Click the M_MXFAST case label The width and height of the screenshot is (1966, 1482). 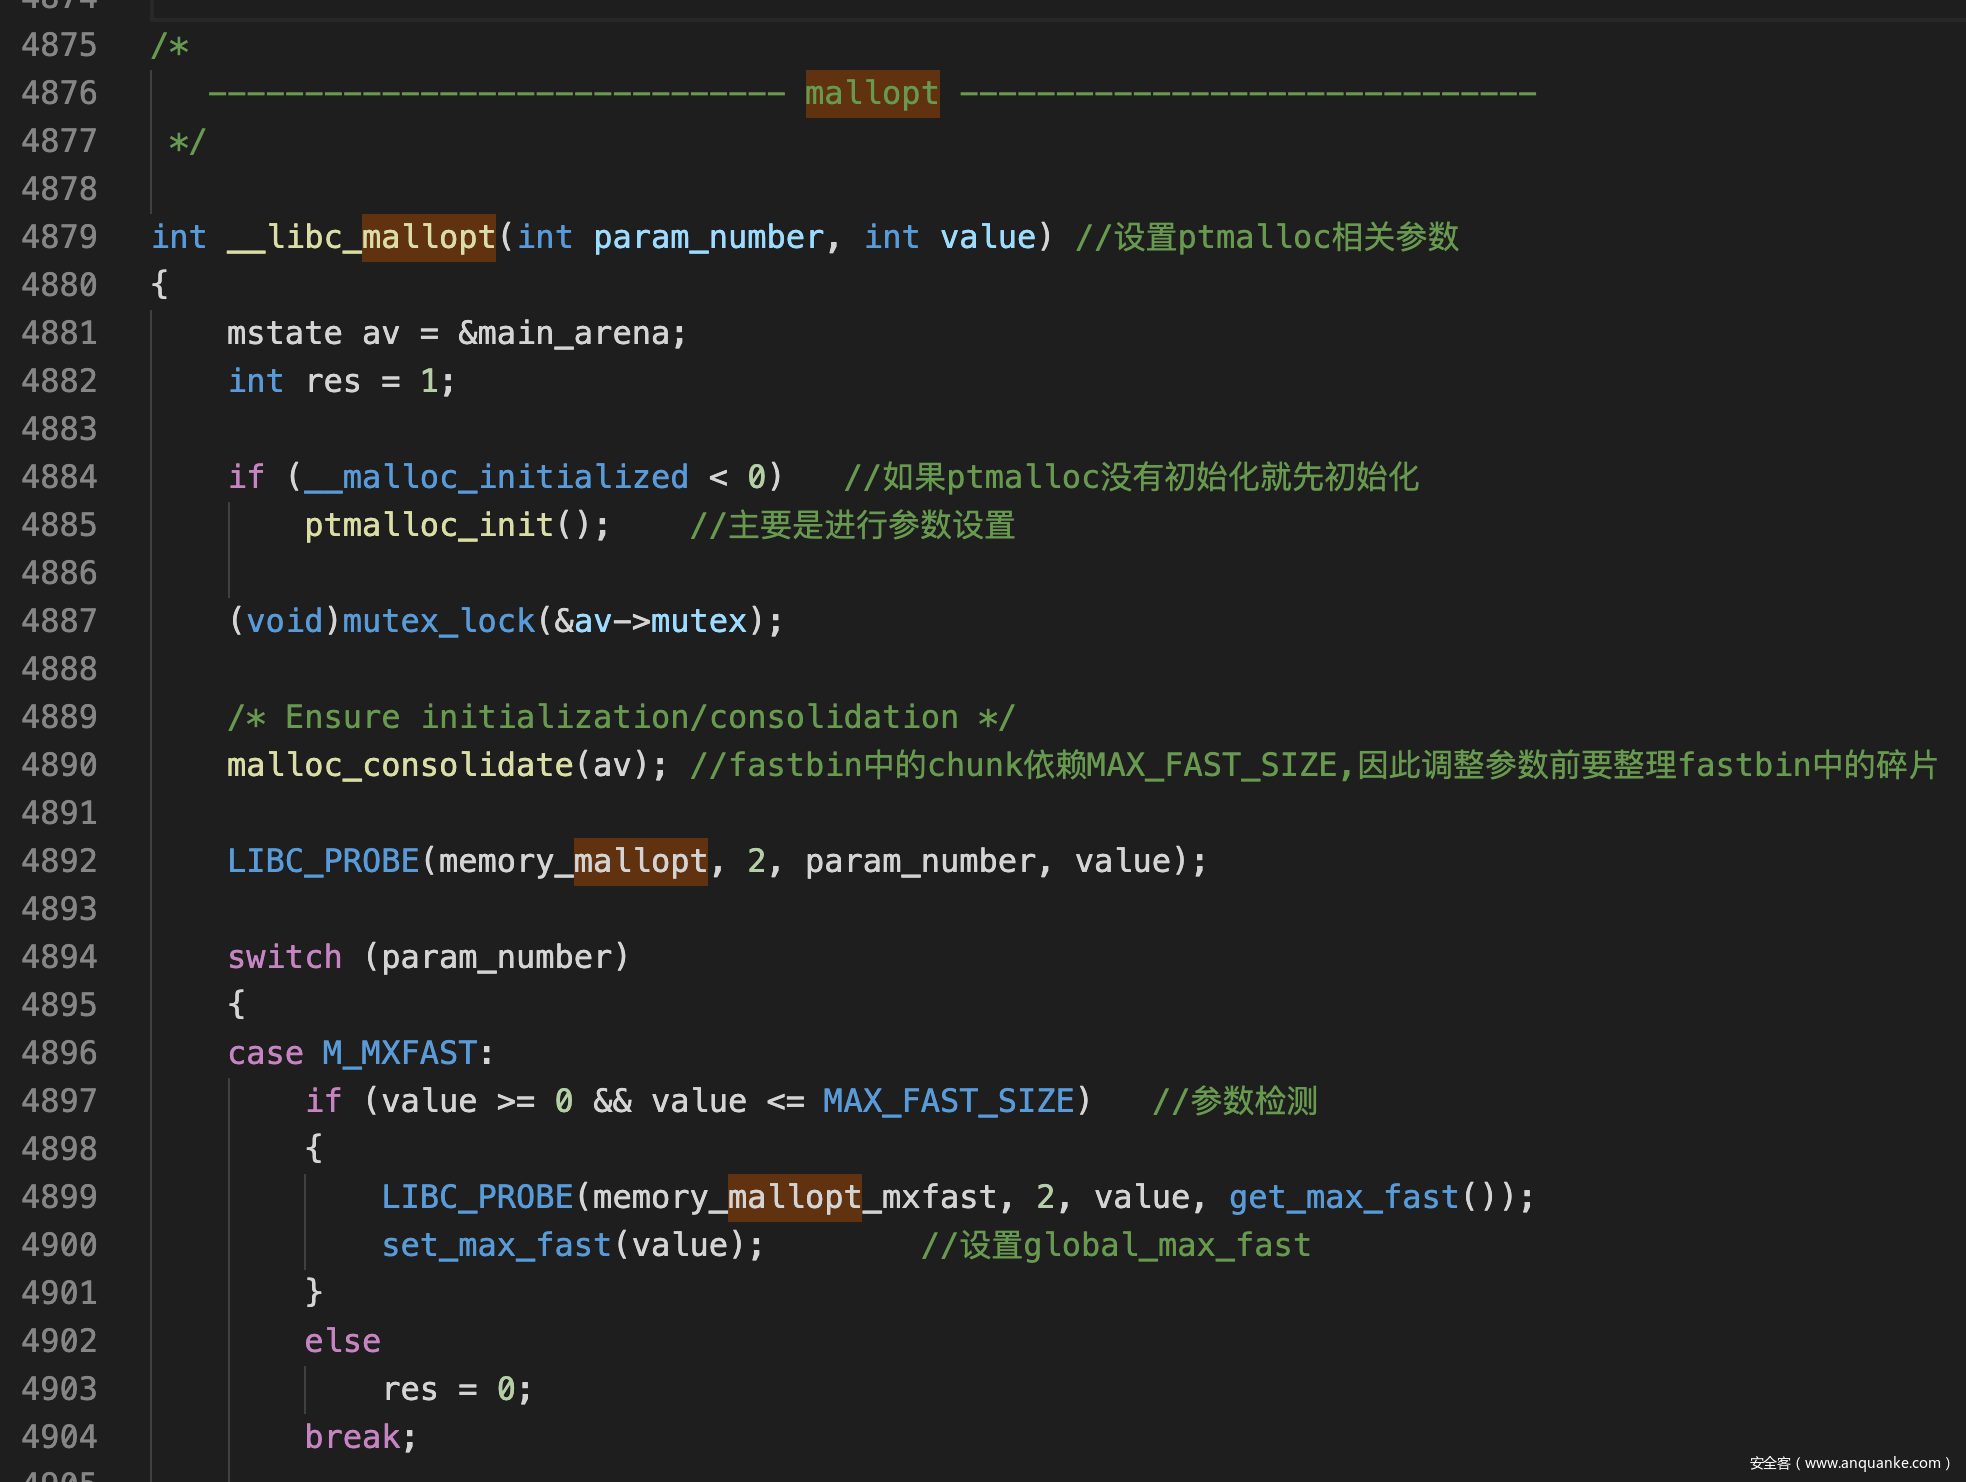pos(399,1053)
